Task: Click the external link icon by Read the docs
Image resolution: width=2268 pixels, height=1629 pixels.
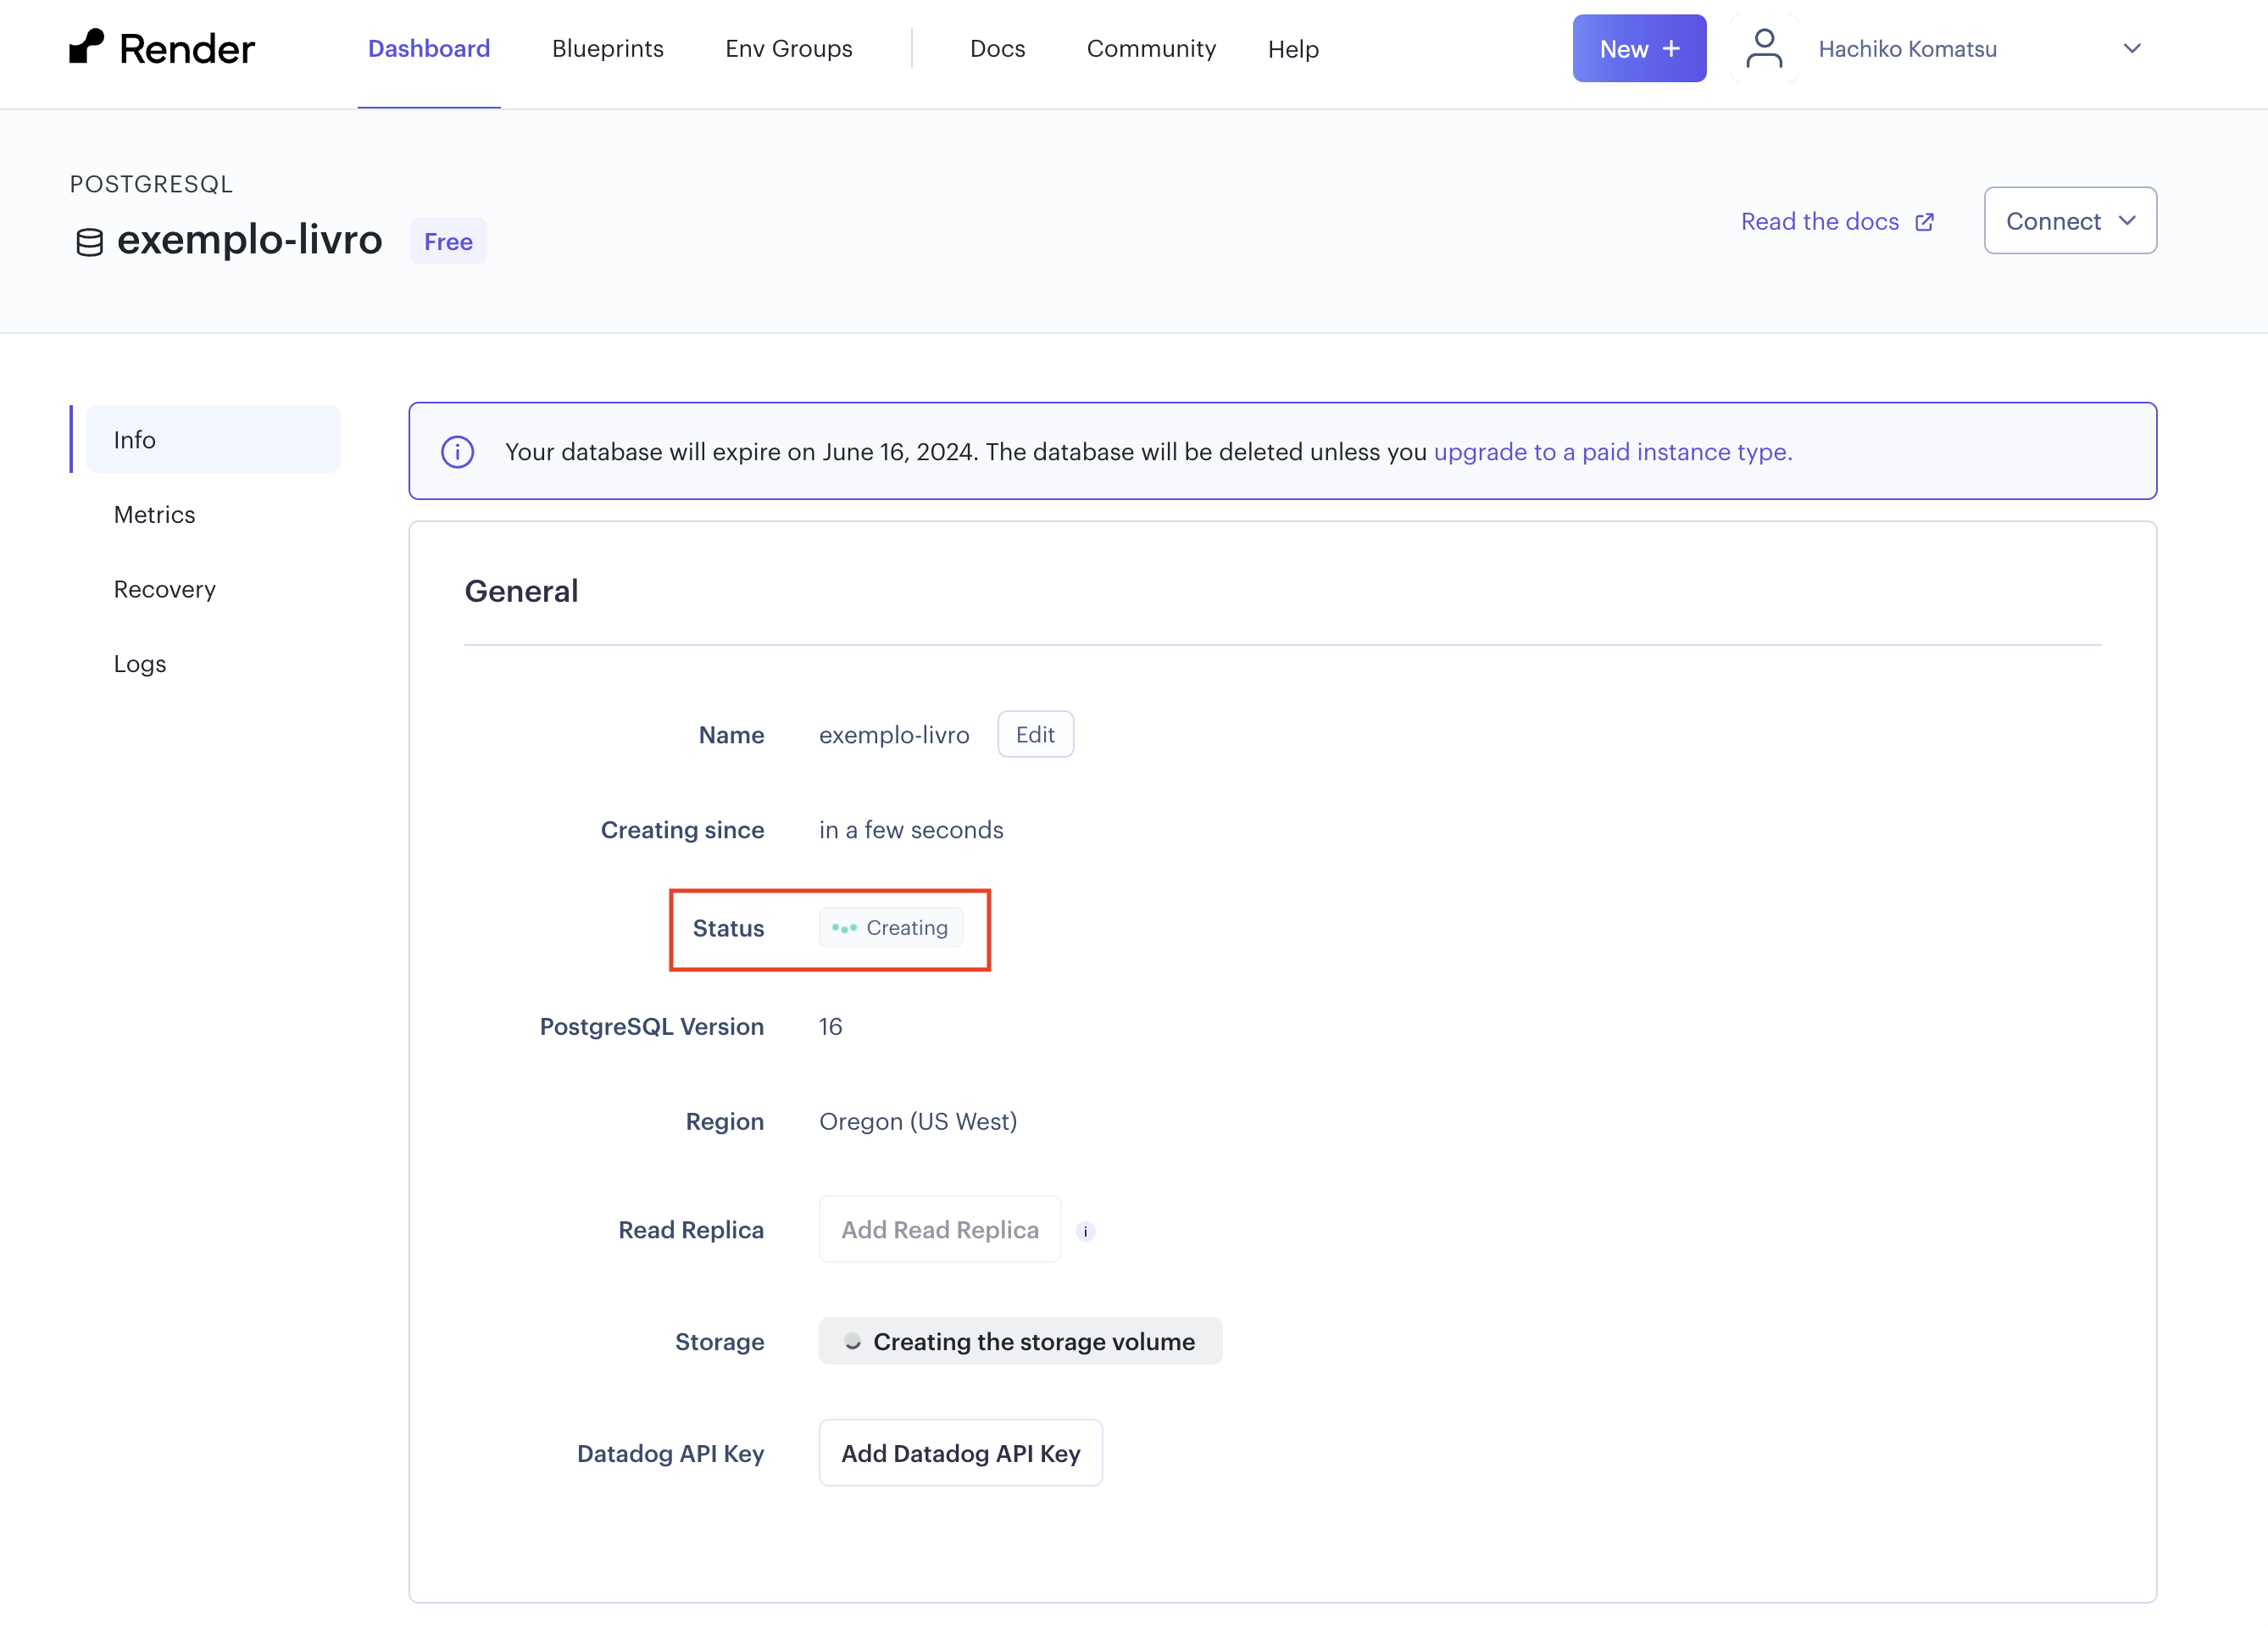Action: coord(1924,222)
